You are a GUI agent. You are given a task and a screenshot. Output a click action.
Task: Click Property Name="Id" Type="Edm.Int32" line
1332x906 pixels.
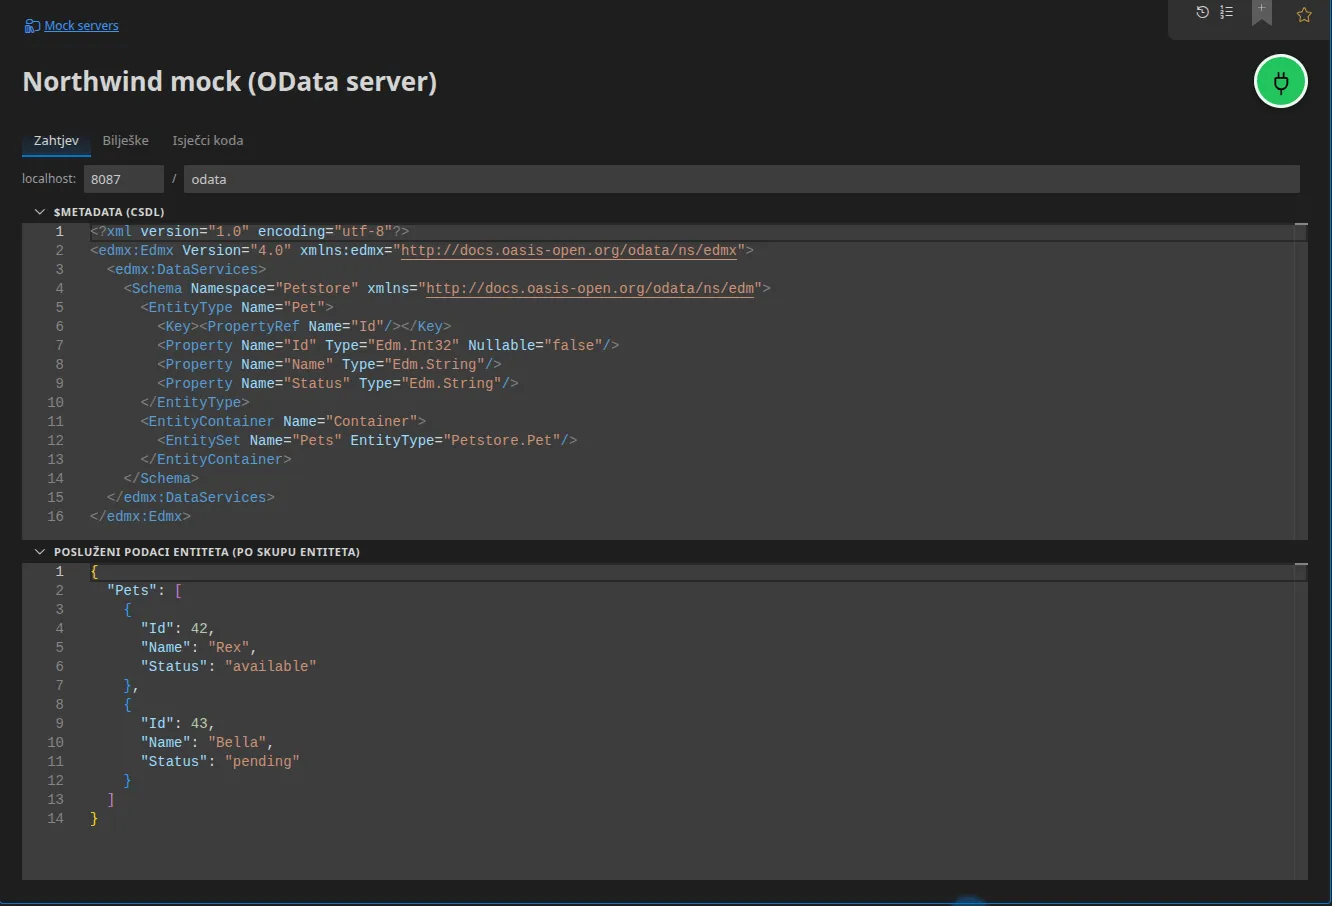[388, 345]
